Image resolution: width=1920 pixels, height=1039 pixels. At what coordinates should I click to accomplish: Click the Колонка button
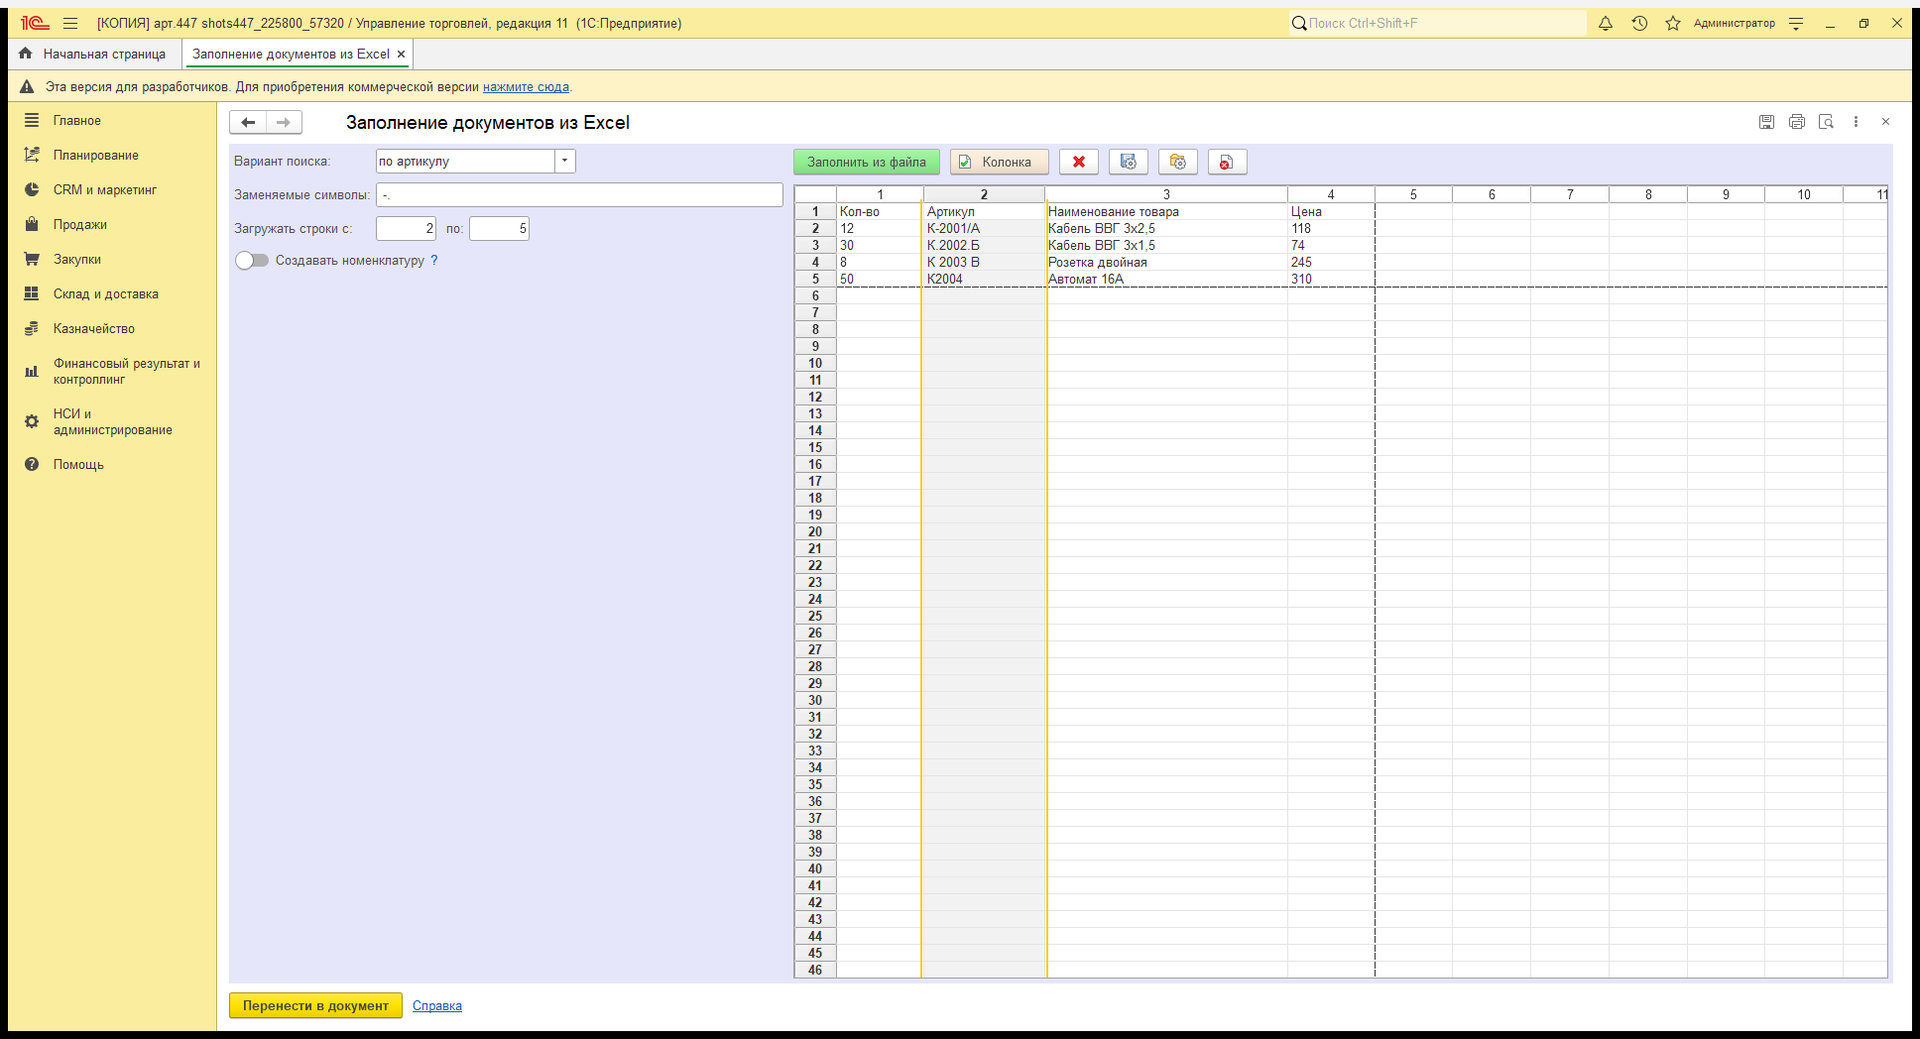[x=999, y=162]
